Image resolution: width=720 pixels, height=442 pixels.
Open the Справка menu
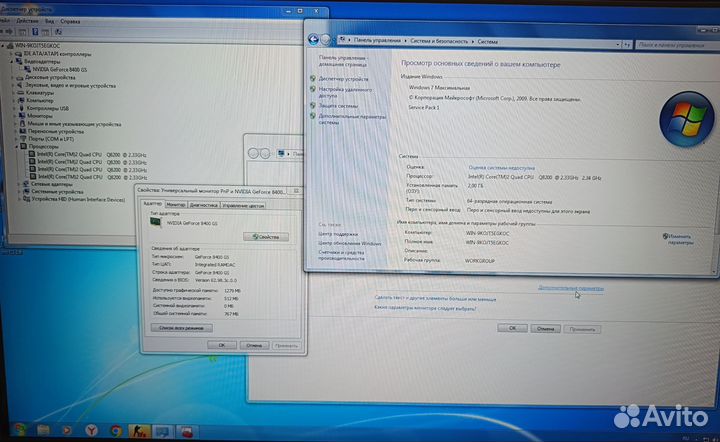[x=71, y=20]
